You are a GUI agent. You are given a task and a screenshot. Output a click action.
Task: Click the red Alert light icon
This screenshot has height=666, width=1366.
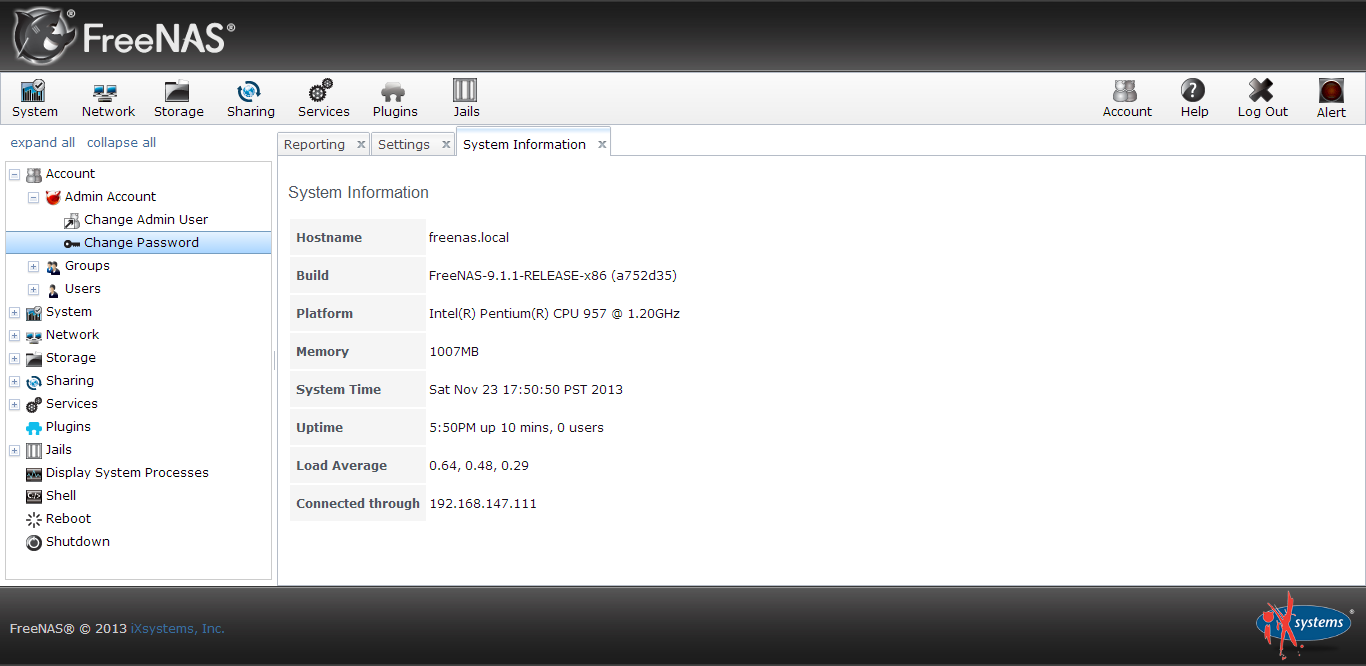1331,91
